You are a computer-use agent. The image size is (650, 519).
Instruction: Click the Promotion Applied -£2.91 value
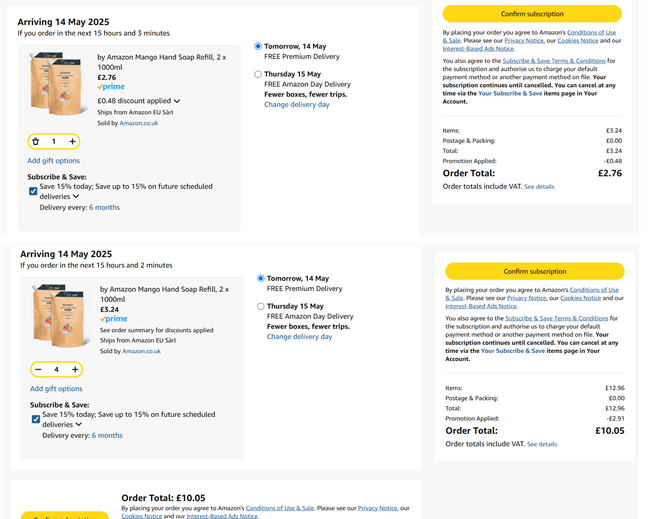click(x=614, y=418)
